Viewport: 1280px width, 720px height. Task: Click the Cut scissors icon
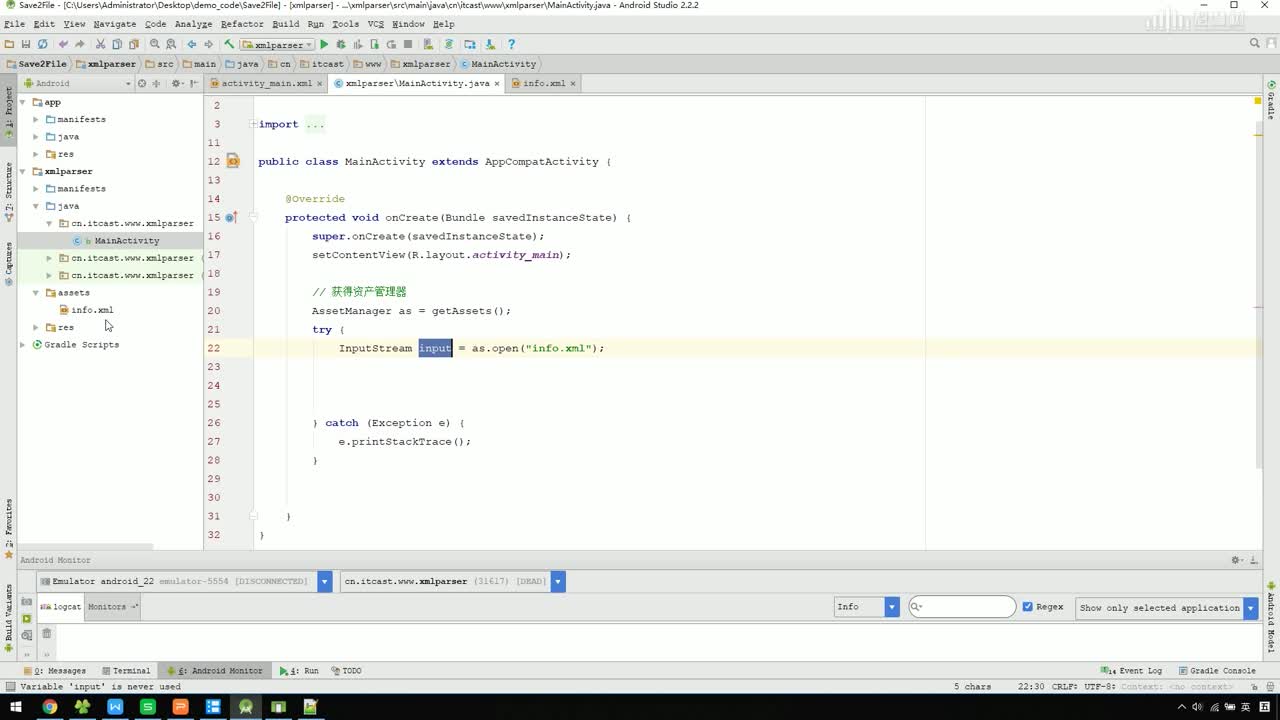100,44
